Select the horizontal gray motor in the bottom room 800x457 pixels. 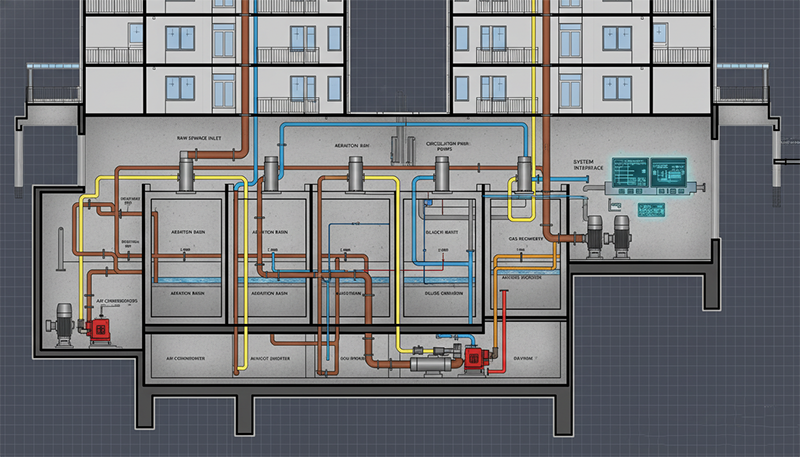coord(428,363)
